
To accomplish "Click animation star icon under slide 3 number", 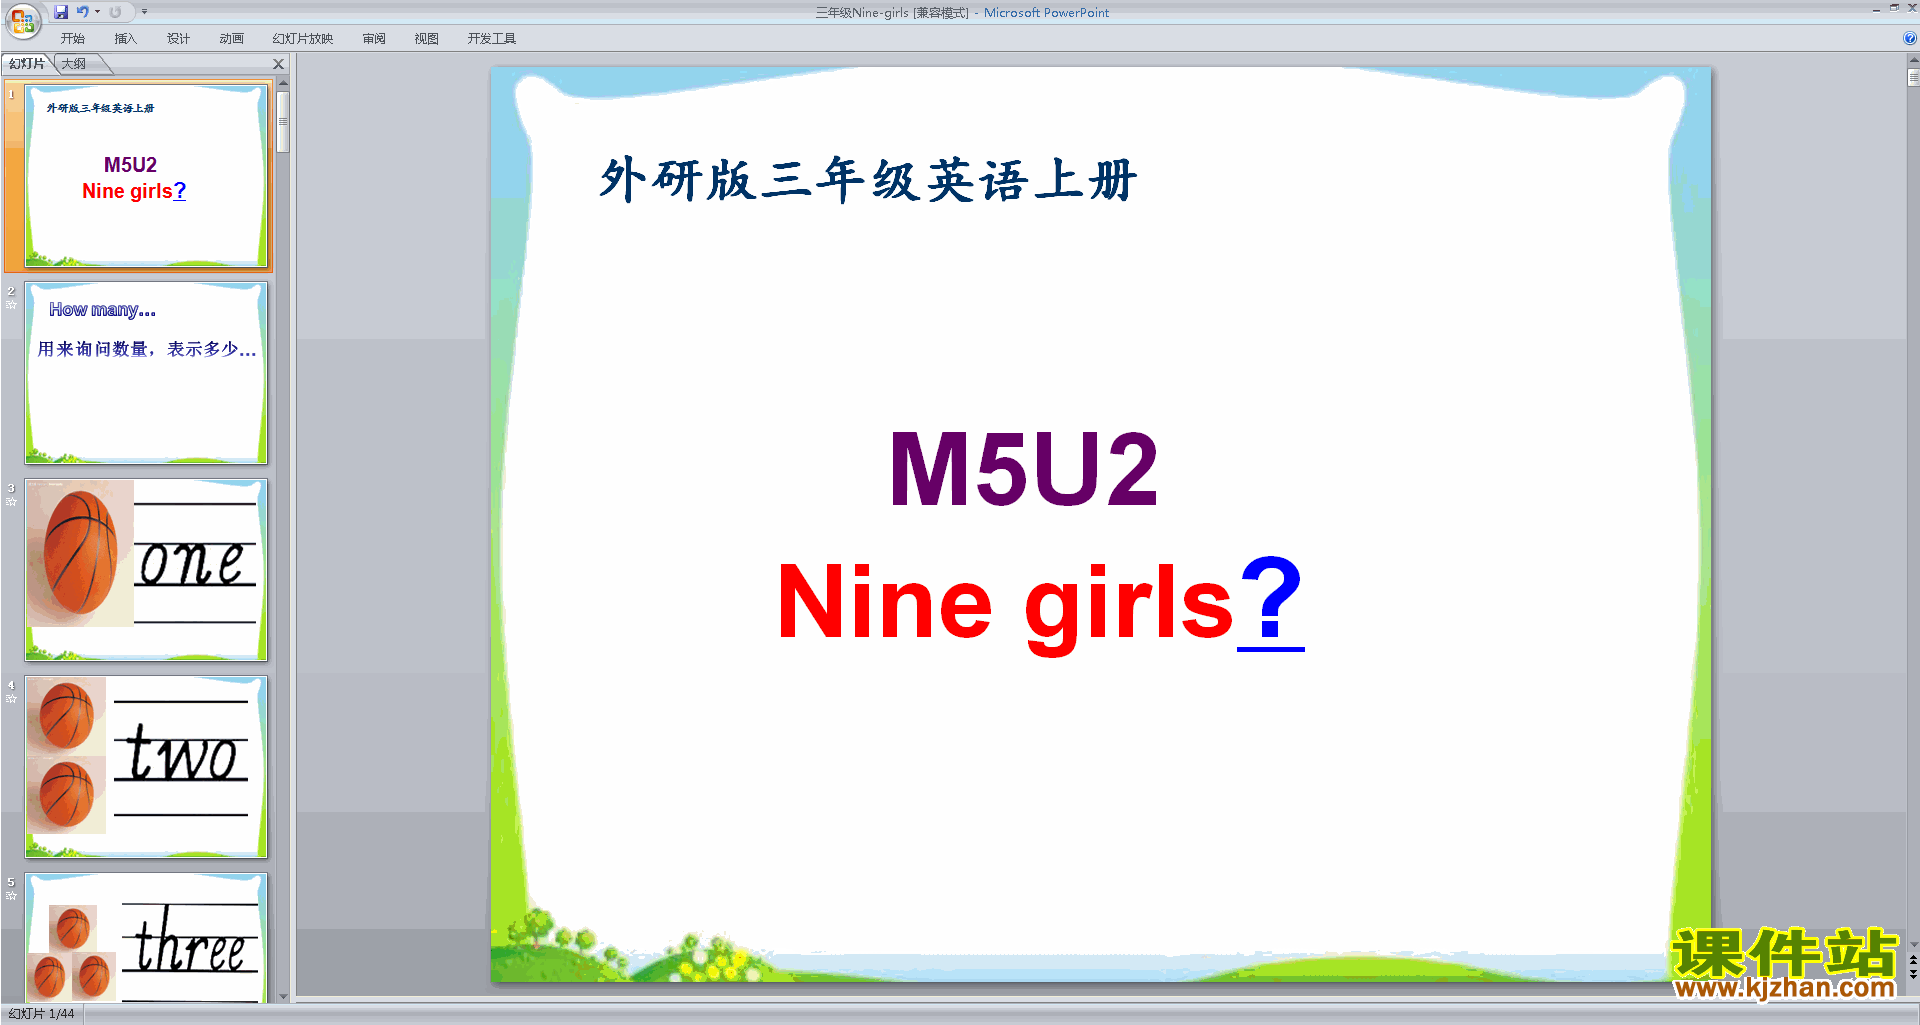I will (x=11, y=502).
